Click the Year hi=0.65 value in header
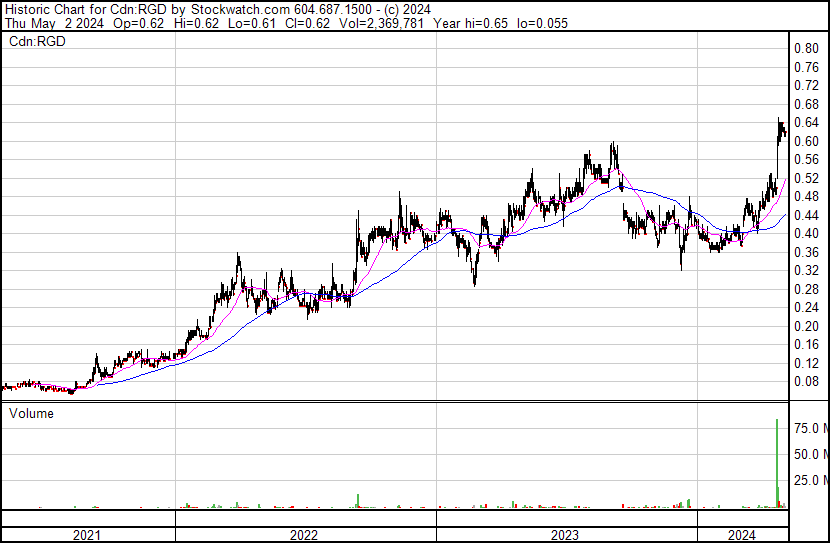This screenshot has height=543, width=830. click(x=471, y=23)
